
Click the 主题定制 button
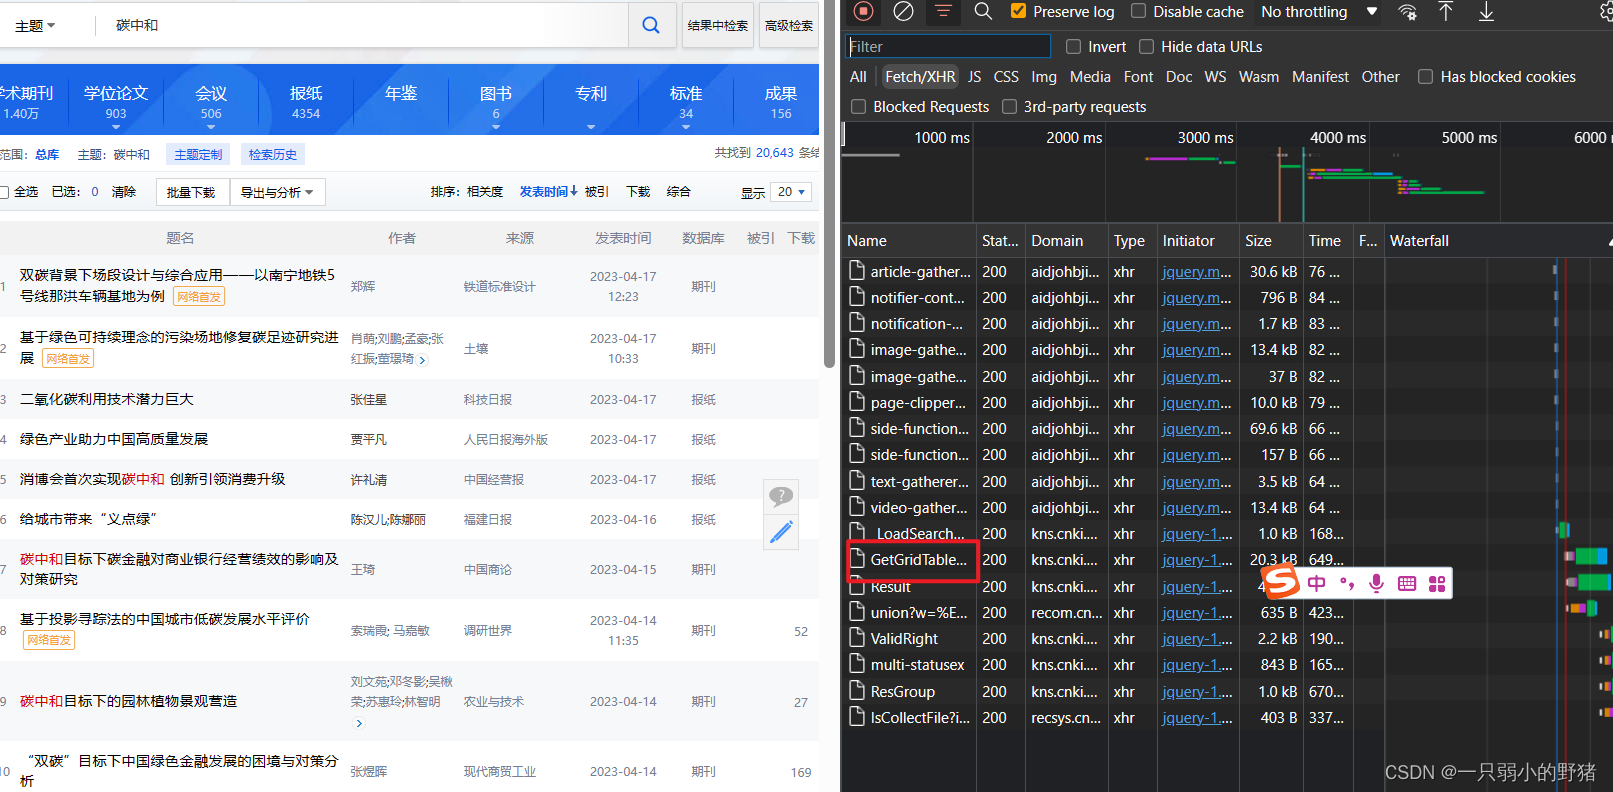[198, 154]
